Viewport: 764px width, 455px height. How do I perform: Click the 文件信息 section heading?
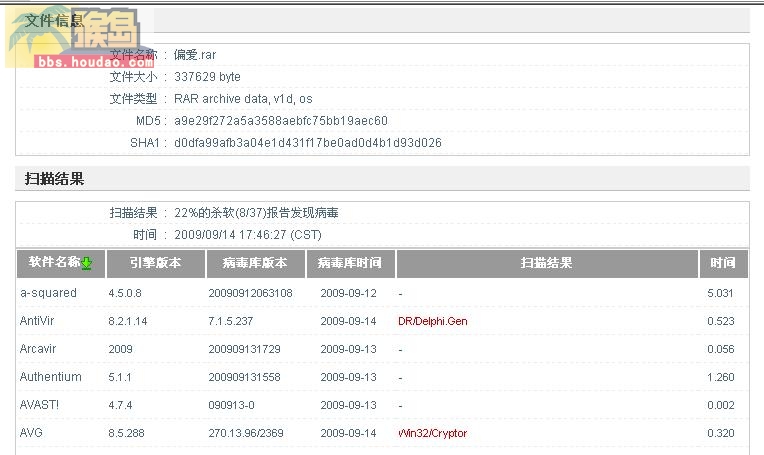pos(54,20)
